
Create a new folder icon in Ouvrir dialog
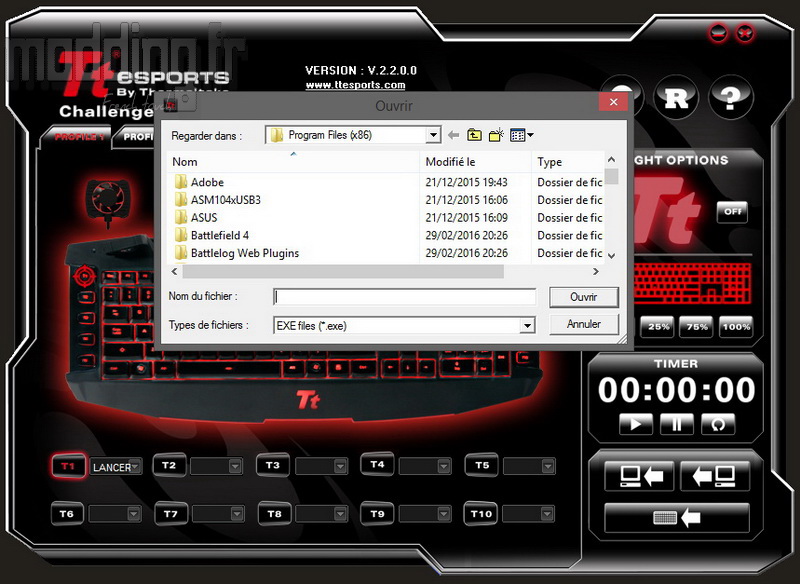point(496,135)
